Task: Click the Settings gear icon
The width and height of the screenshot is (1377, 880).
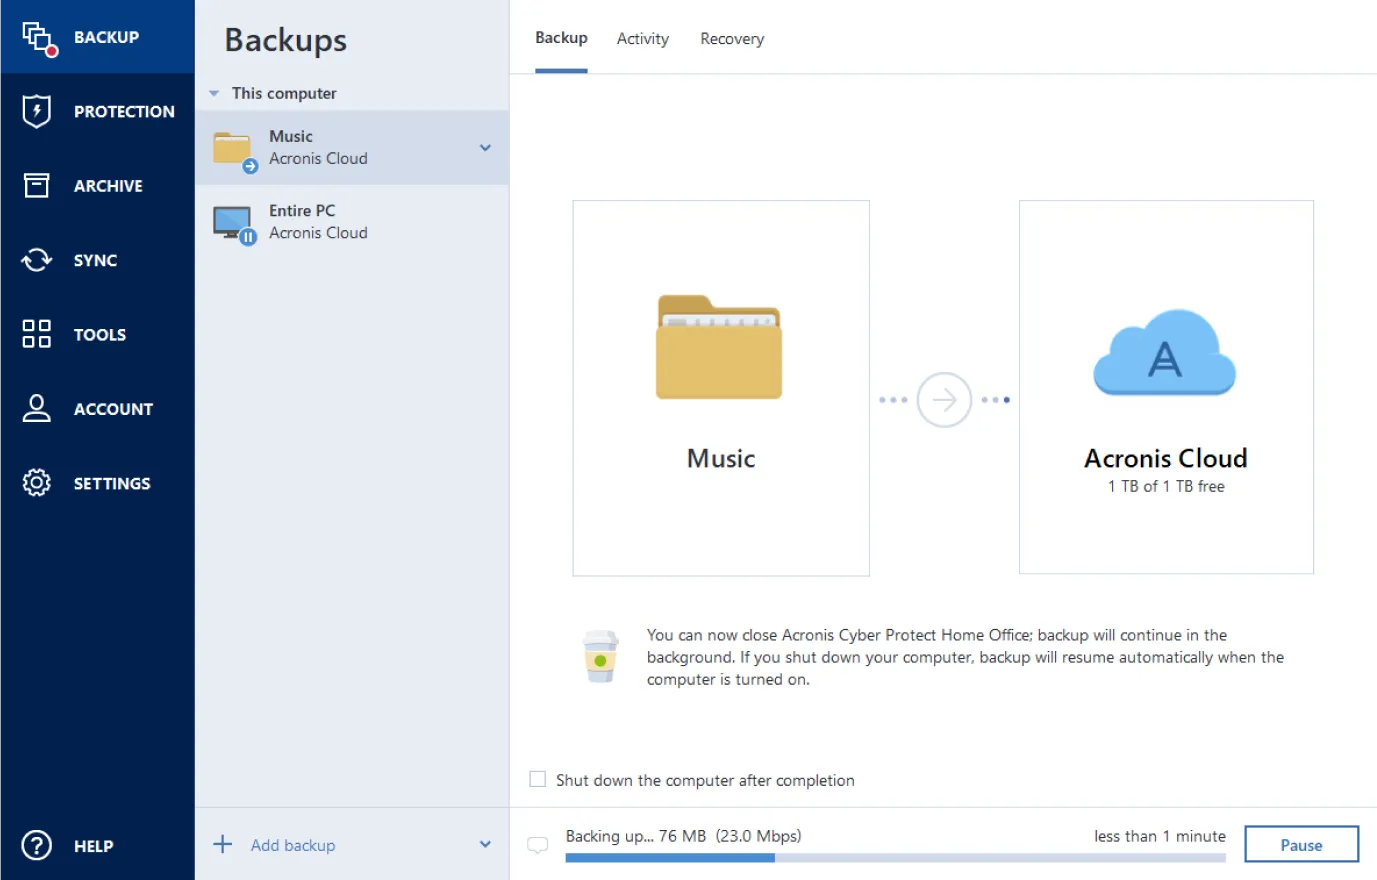Action: tap(37, 483)
